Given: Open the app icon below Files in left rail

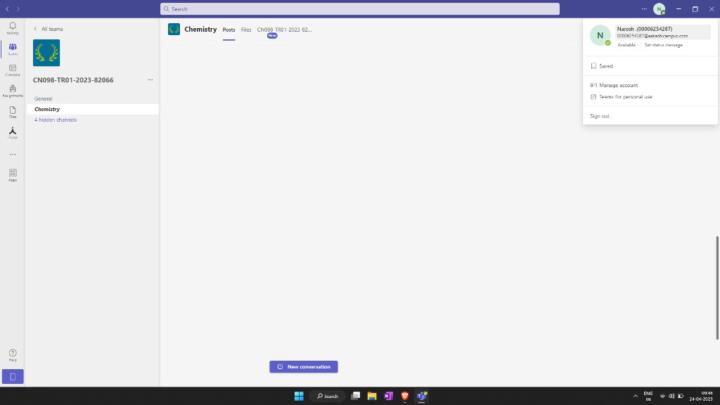Looking at the screenshot, I should pyautogui.click(x=12, y=133).
